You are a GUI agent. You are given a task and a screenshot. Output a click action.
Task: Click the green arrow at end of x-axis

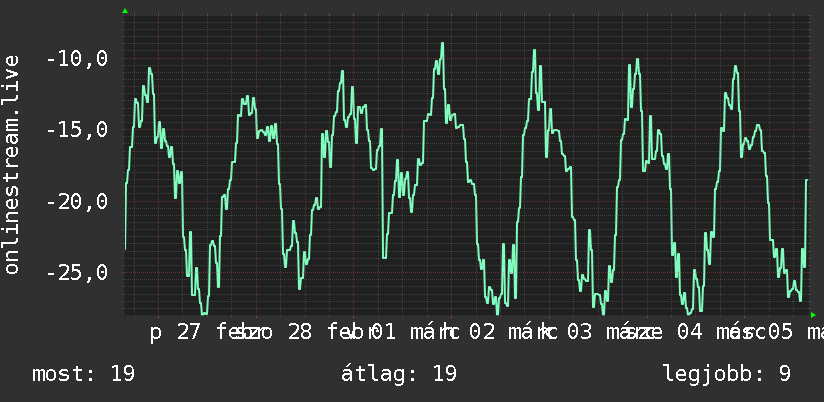click(813, 315)
